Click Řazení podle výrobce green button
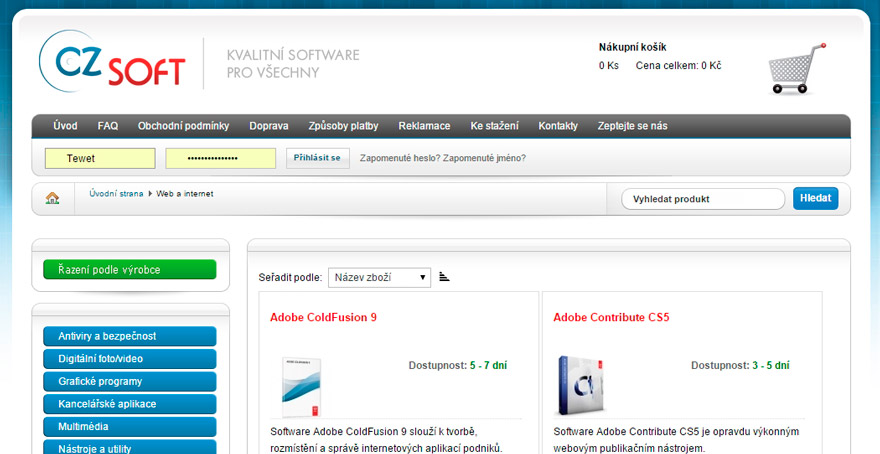The width and height of the screenshot is (880, 454). tap(130, 269)
